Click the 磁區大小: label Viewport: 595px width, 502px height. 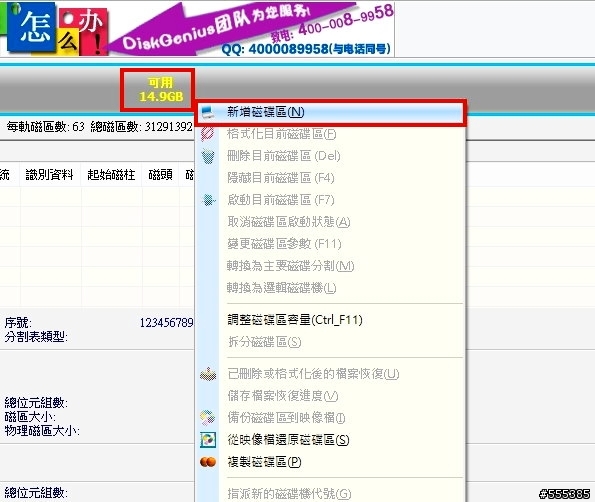[x=30, y=417]
